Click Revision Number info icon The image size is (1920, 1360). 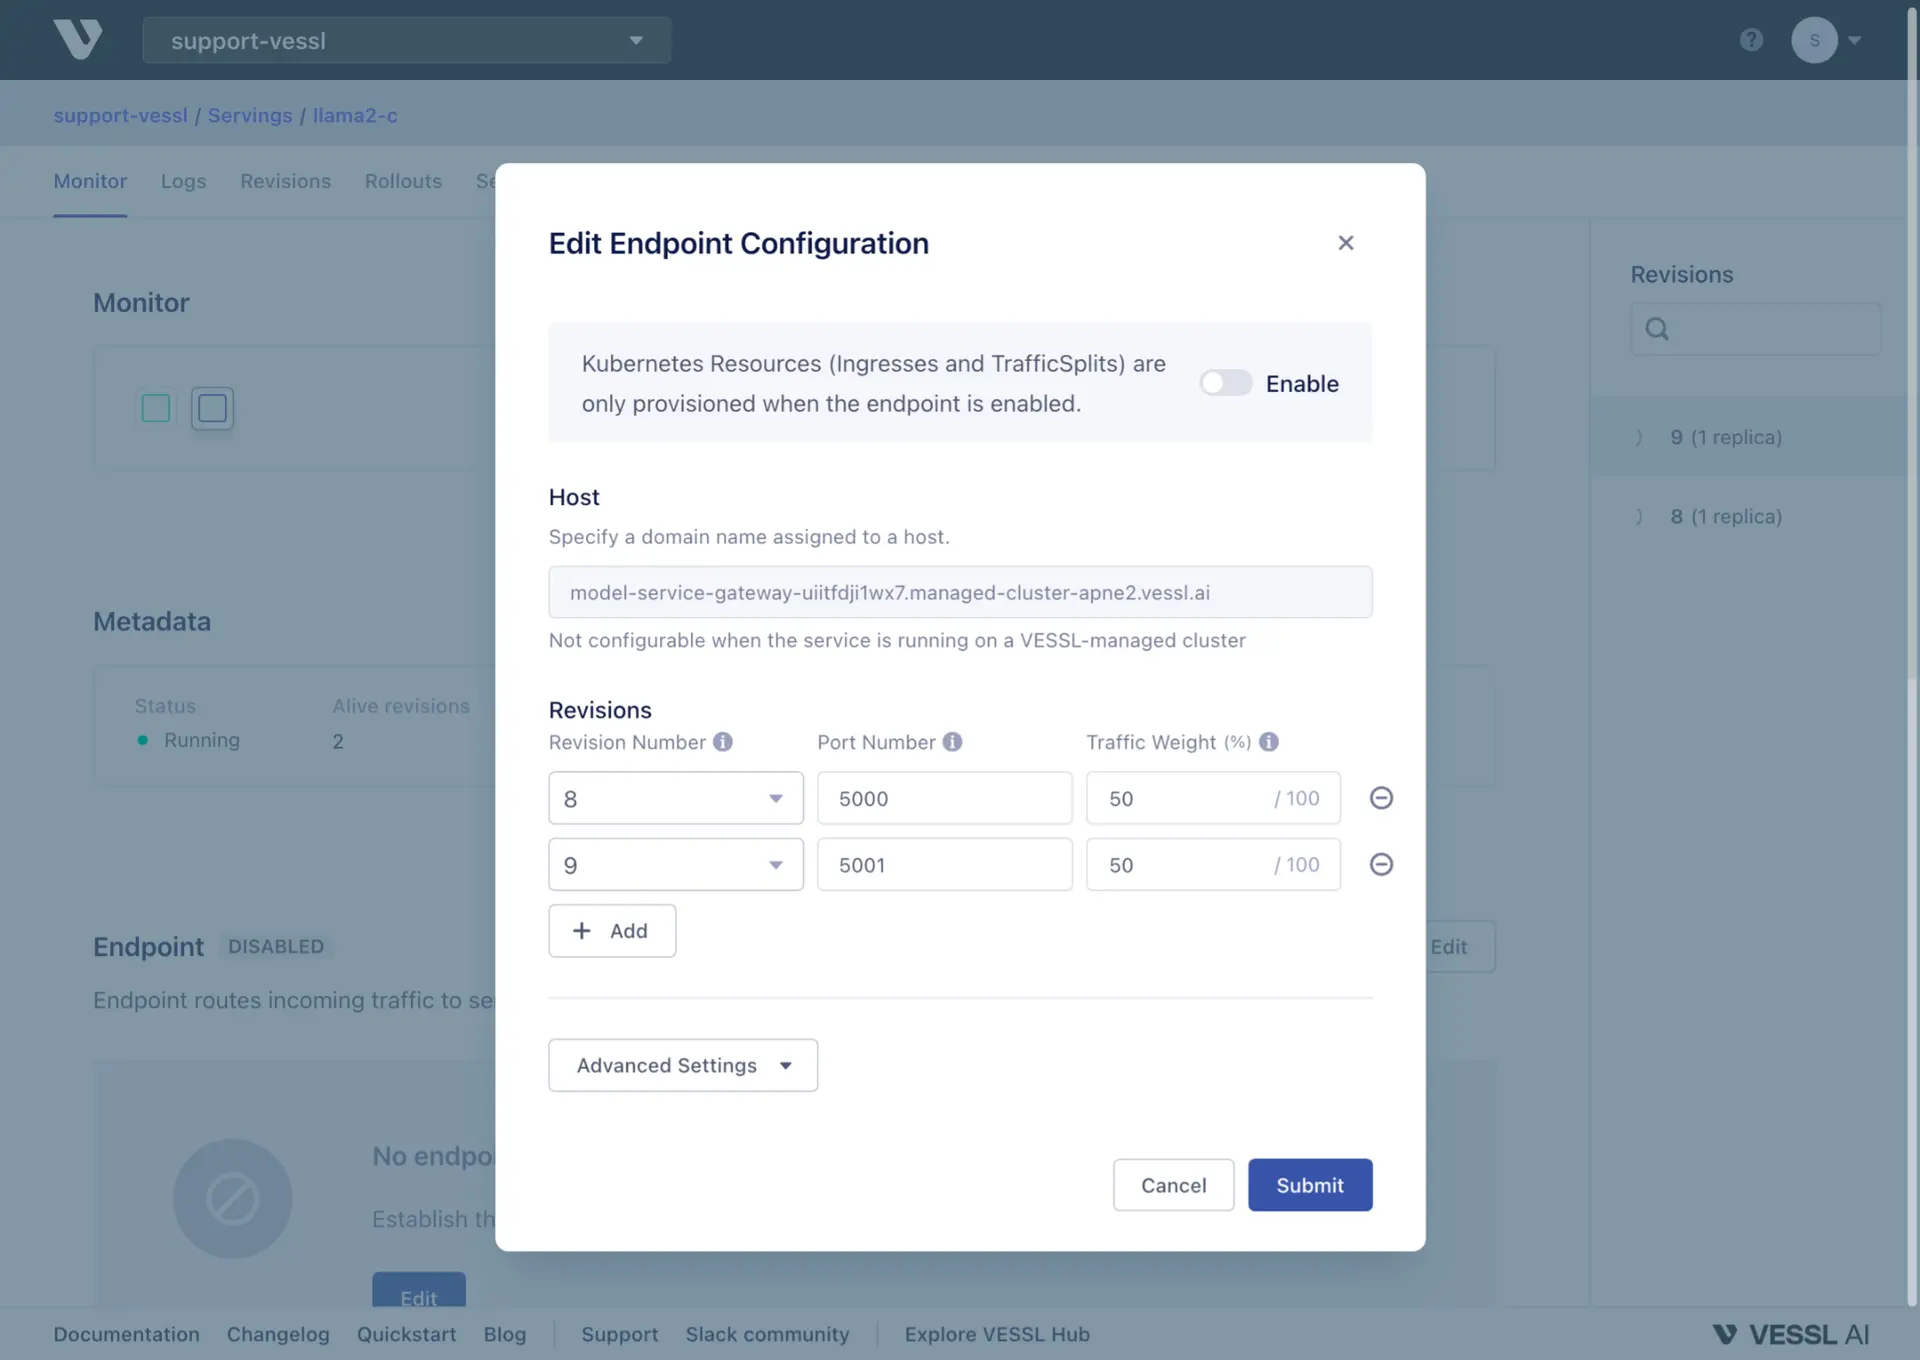pos(723,742)
